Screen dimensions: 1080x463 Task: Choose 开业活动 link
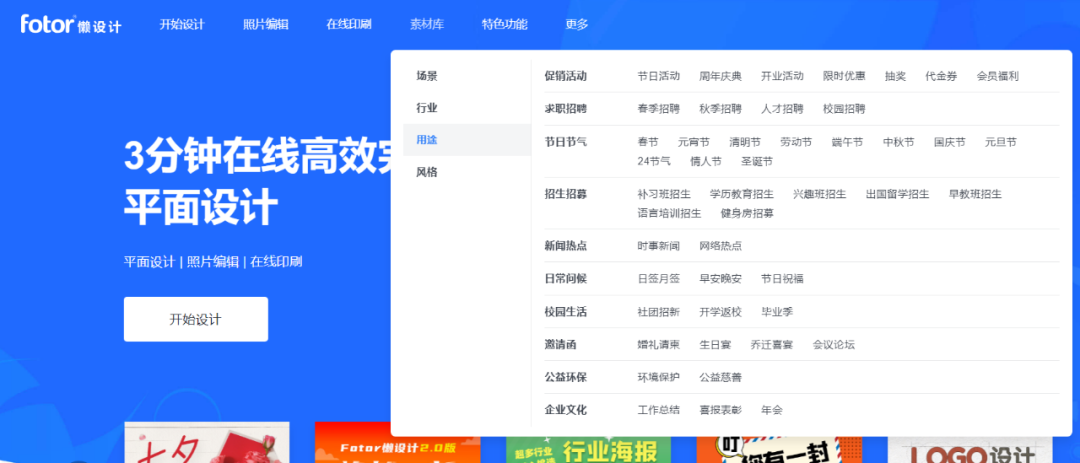pyautogui.click(x=782, y=76)
